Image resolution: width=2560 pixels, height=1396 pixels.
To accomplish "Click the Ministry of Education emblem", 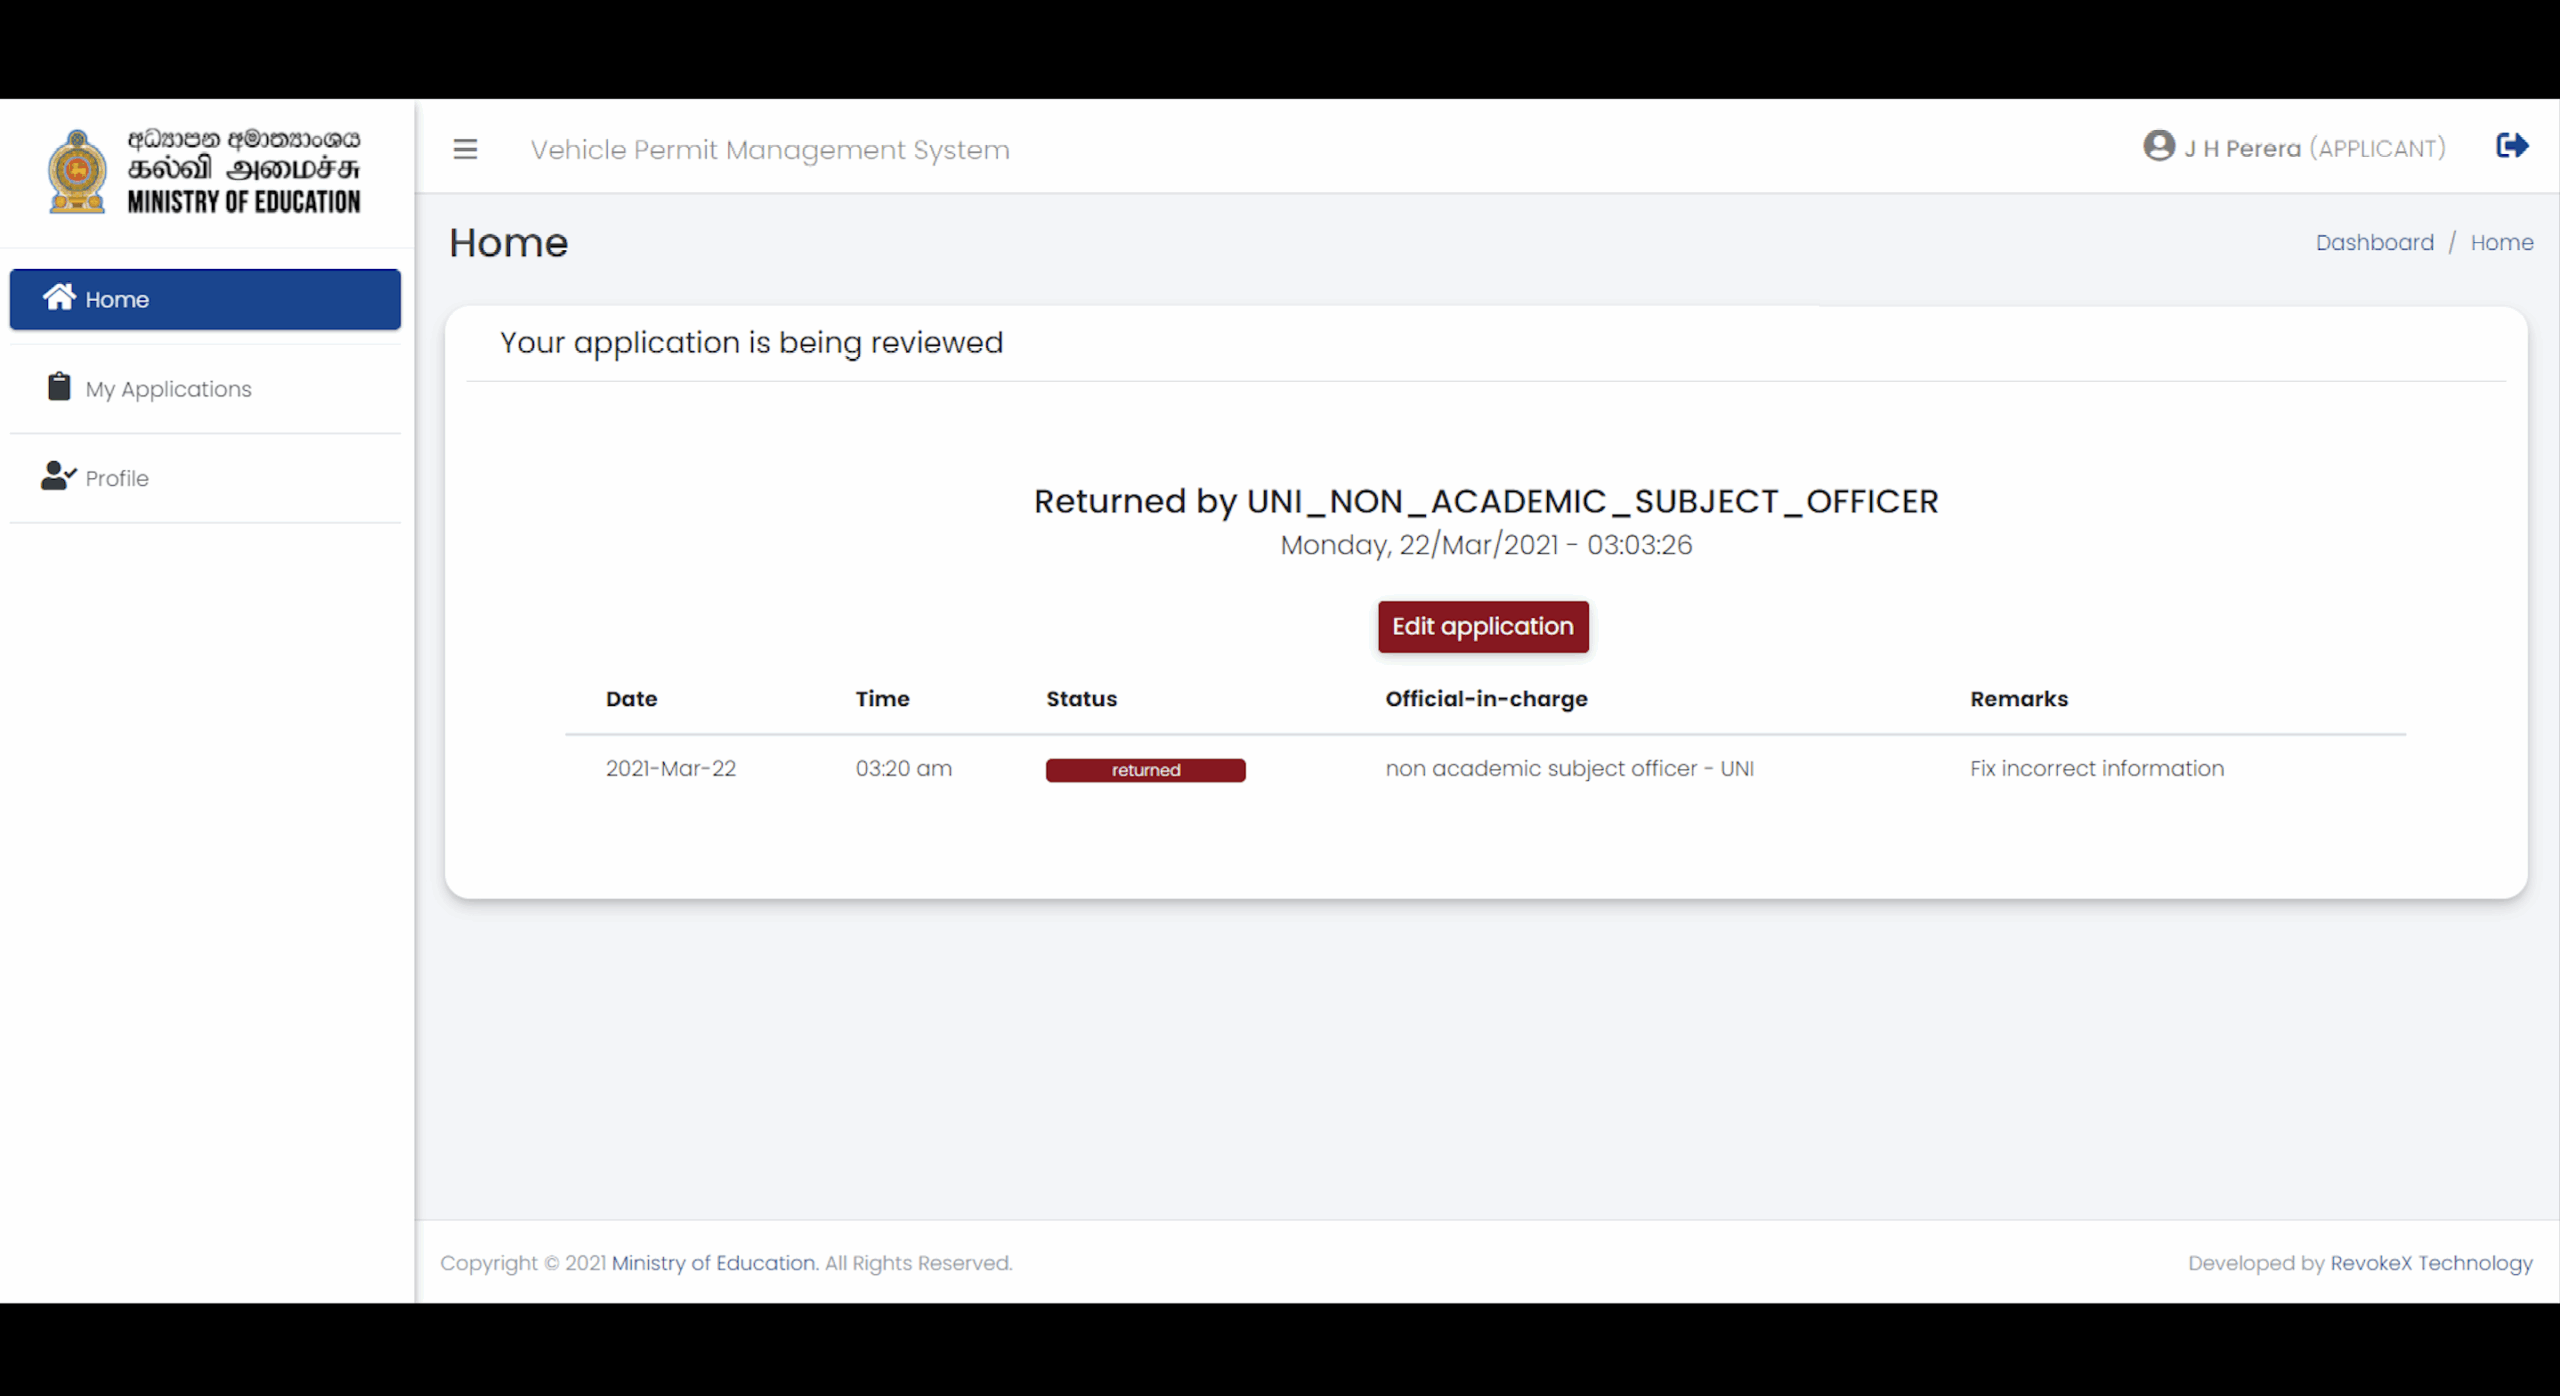I will (77, 171).
